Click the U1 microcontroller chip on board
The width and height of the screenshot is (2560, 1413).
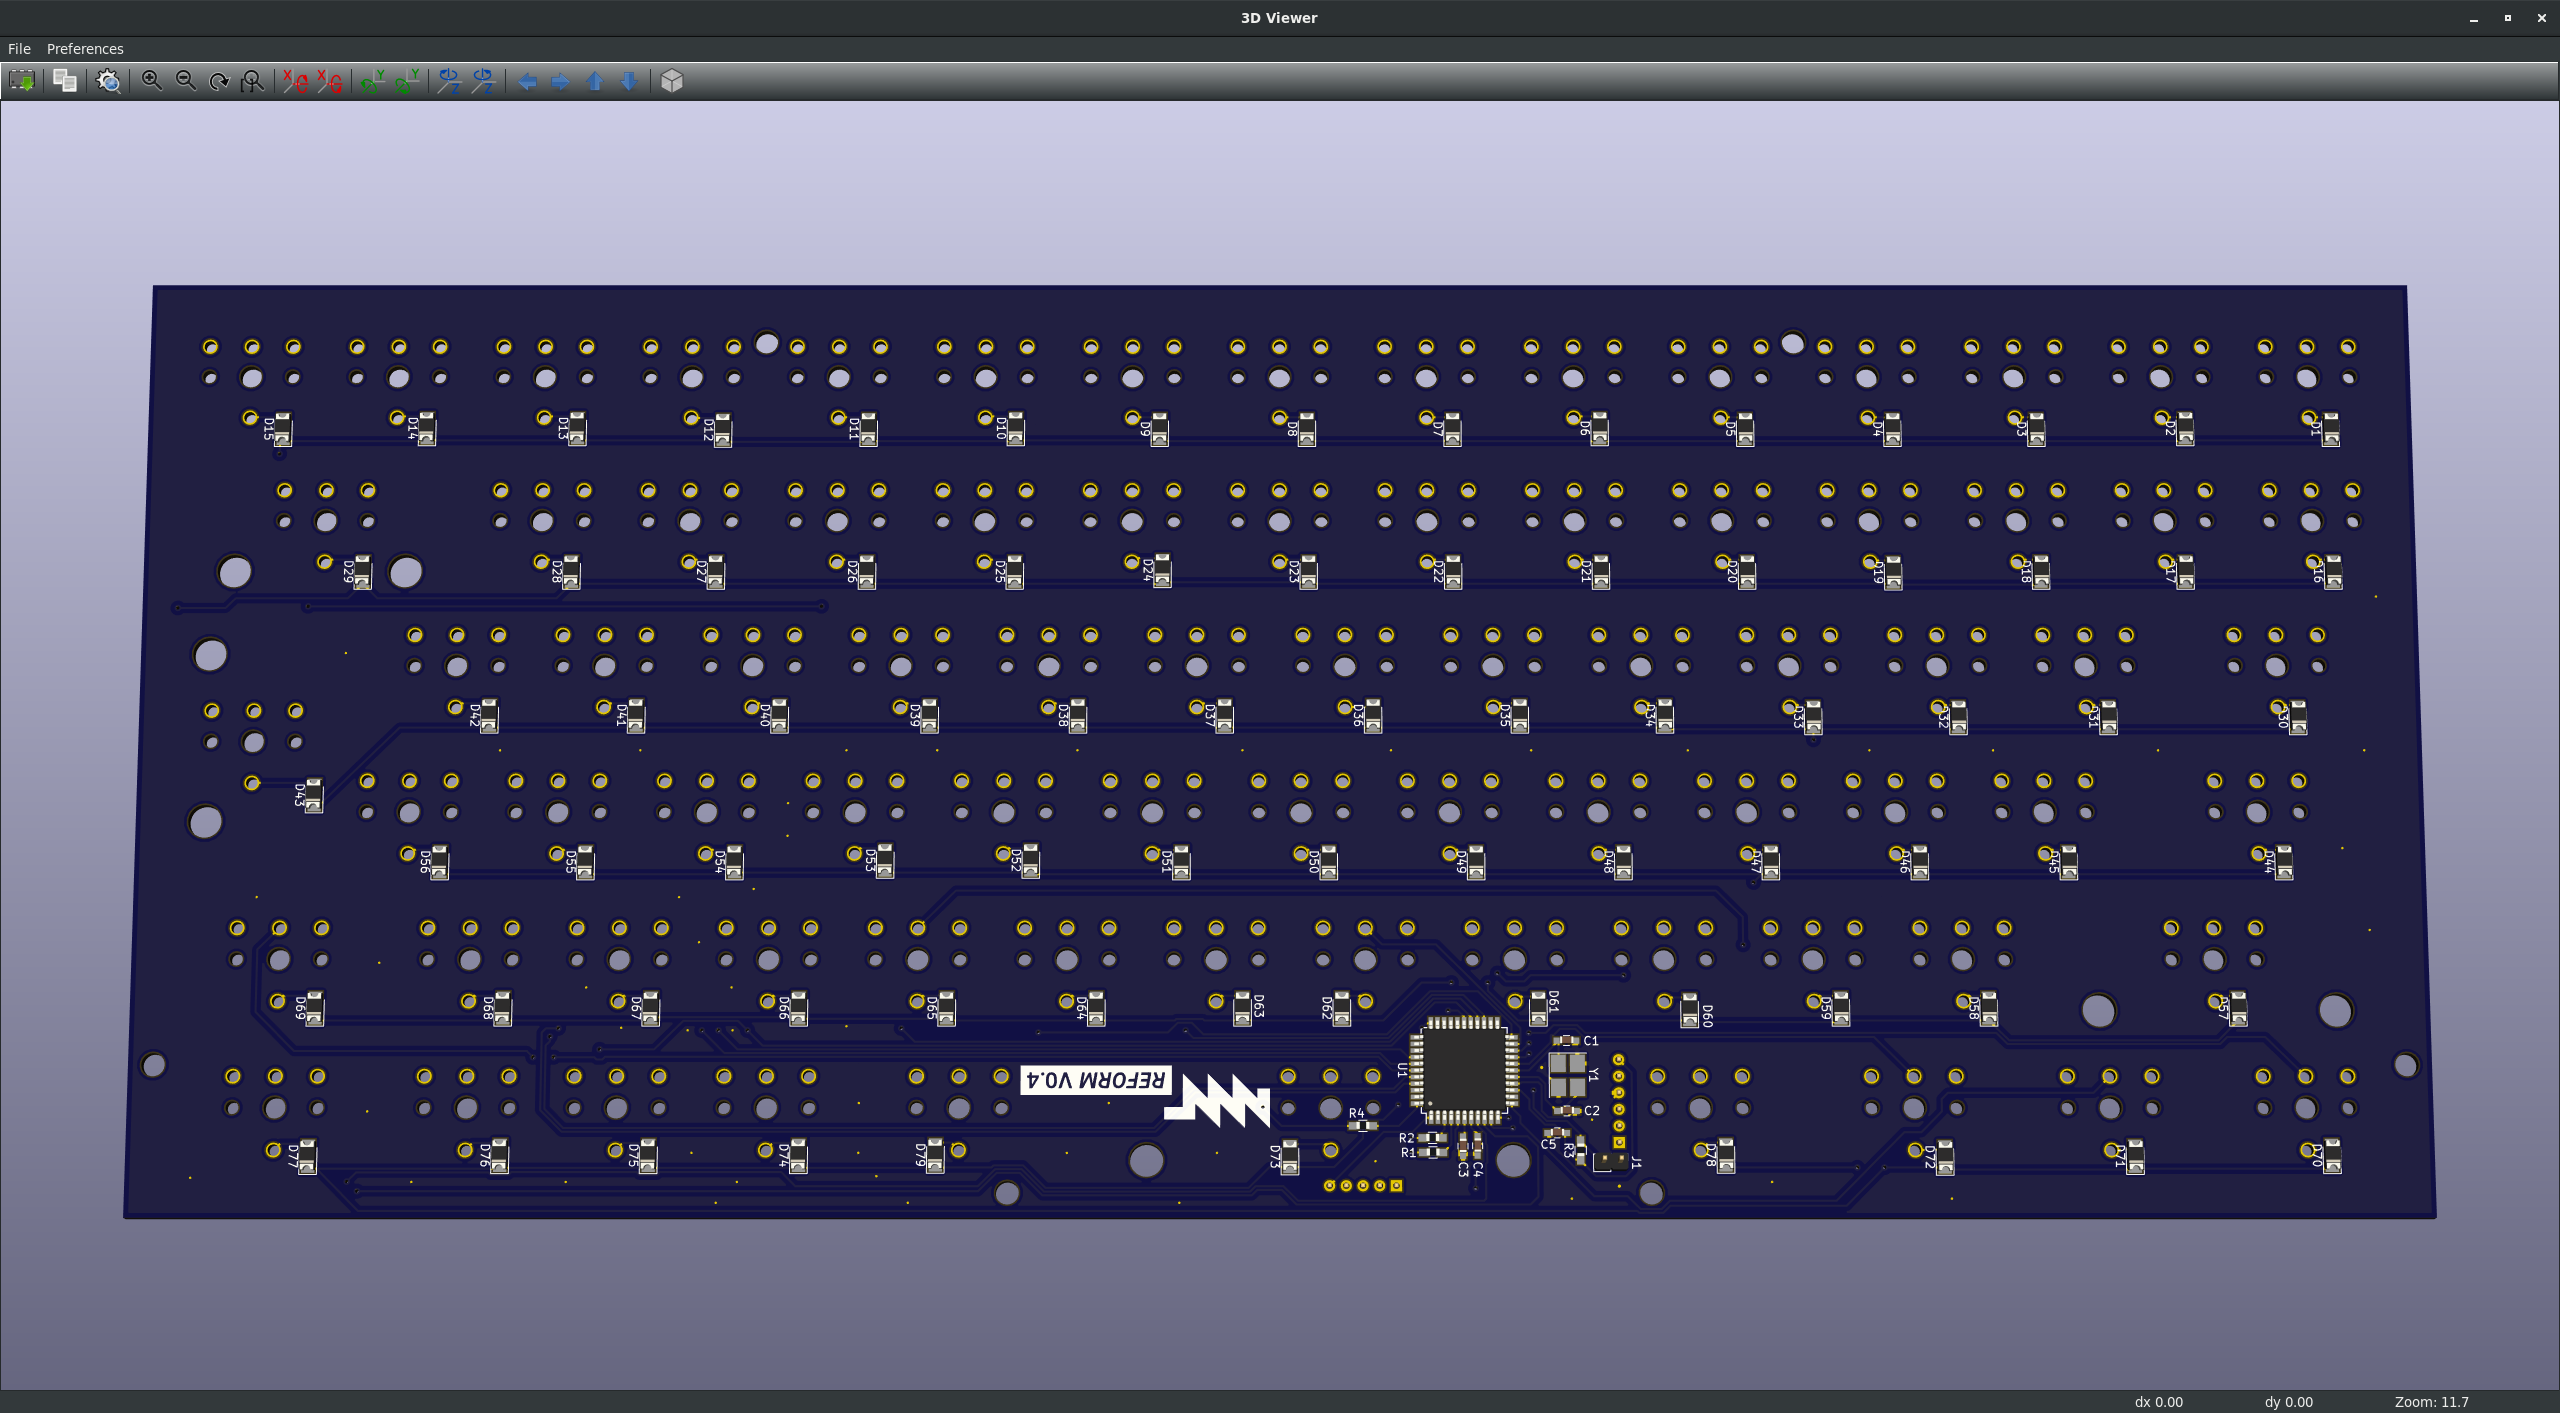click(x=1465, y=1070)
